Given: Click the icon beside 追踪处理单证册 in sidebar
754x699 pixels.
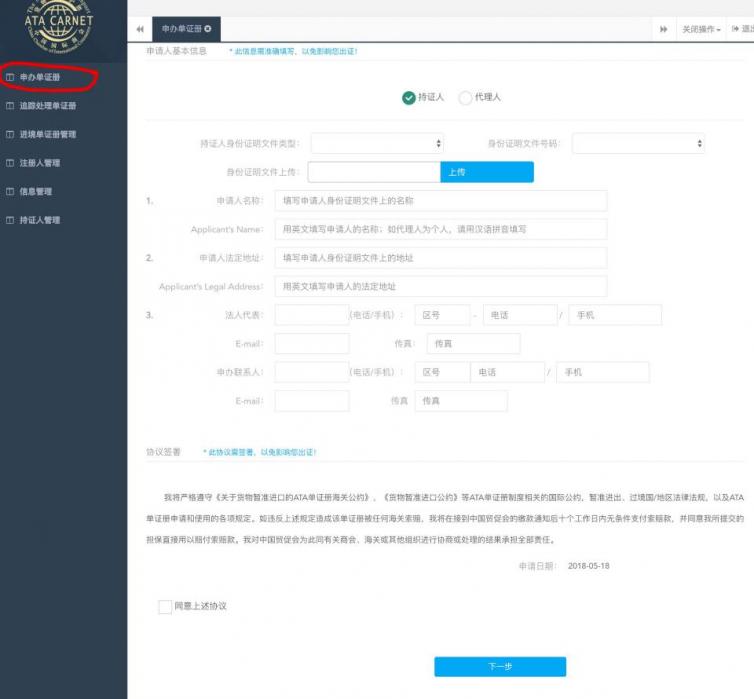Looking at the screenshot, I should click(10, 106).
